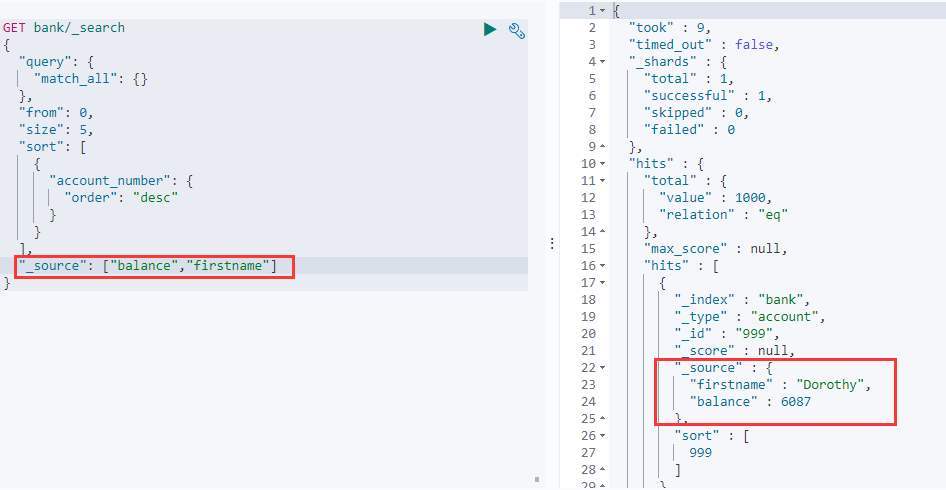Click the "max_score" : null line
Viewport: 946px width, 490px height.
pos(716,249)
